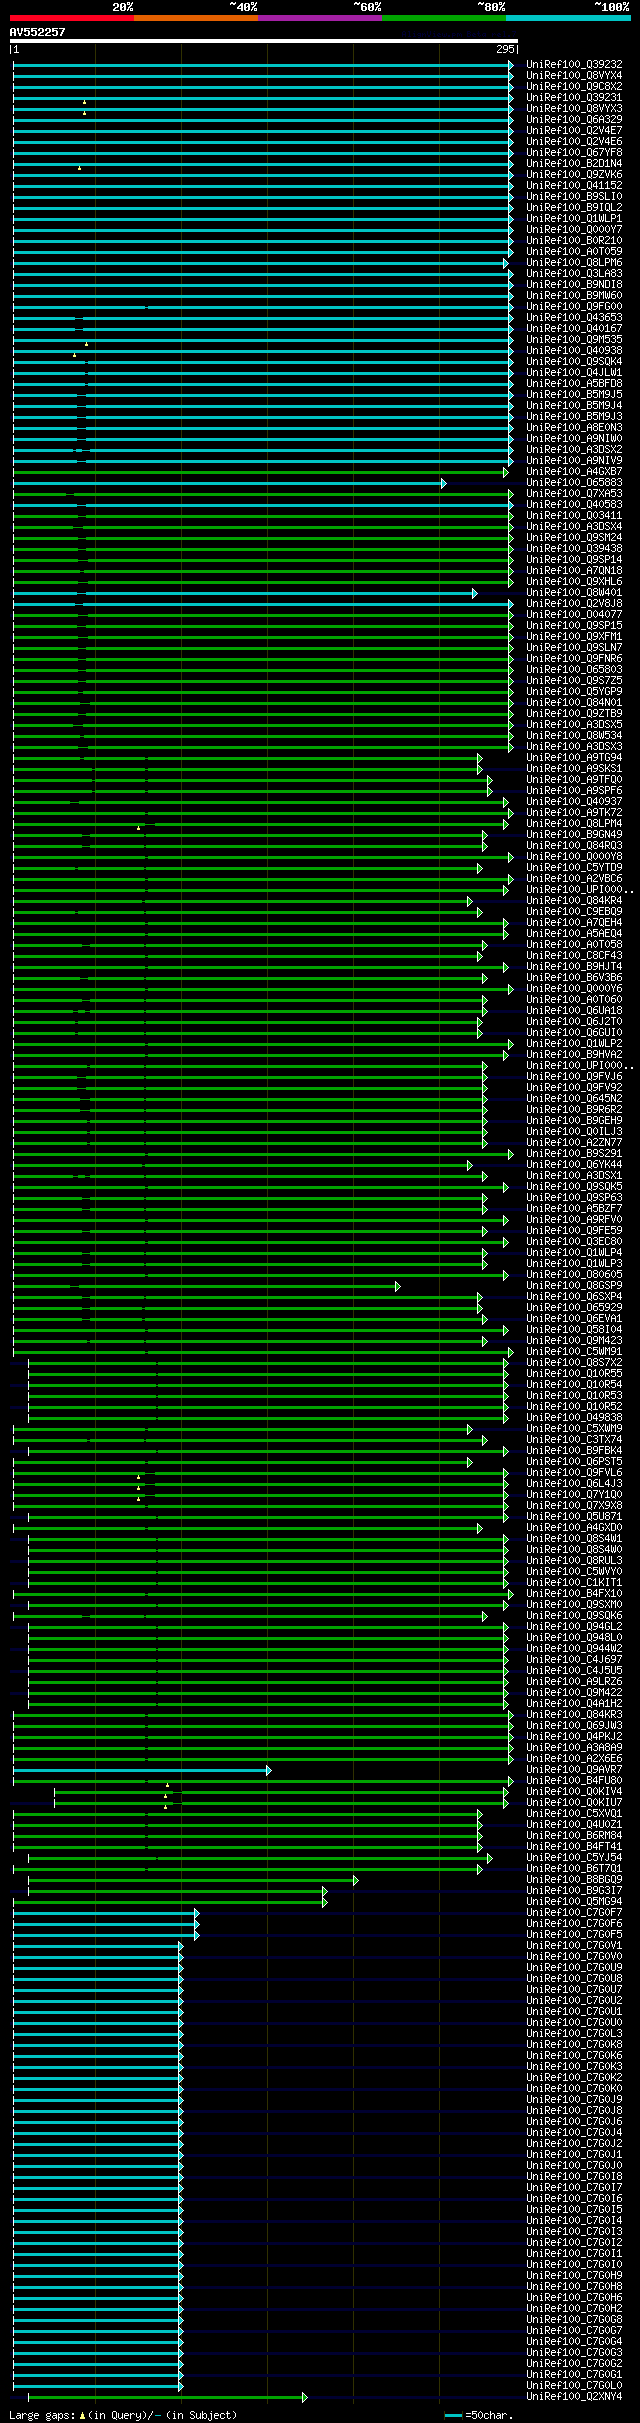The height and width of the screenshot is (2423, 640).
Task: Open hit UniRef100_Q39232
Action: [x=574, y=65]
